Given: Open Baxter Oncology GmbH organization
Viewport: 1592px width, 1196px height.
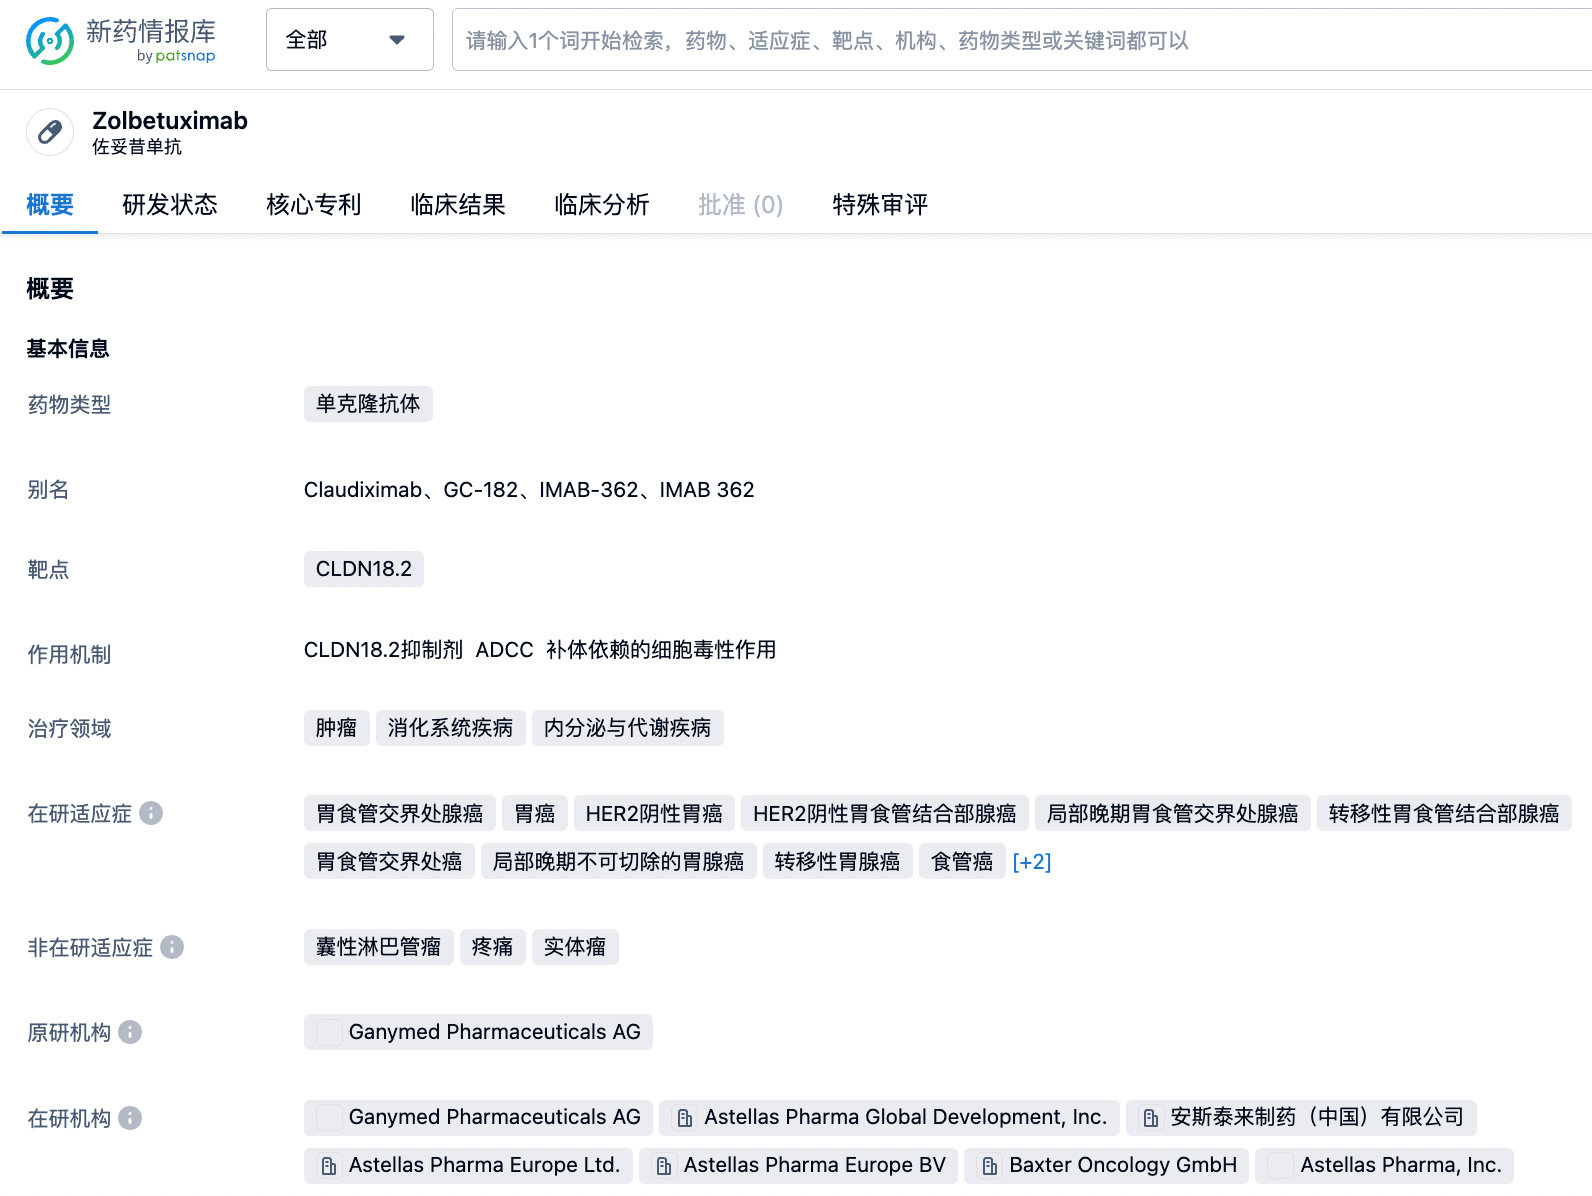Looking at the screenshot, I should coord(1107,1165).
